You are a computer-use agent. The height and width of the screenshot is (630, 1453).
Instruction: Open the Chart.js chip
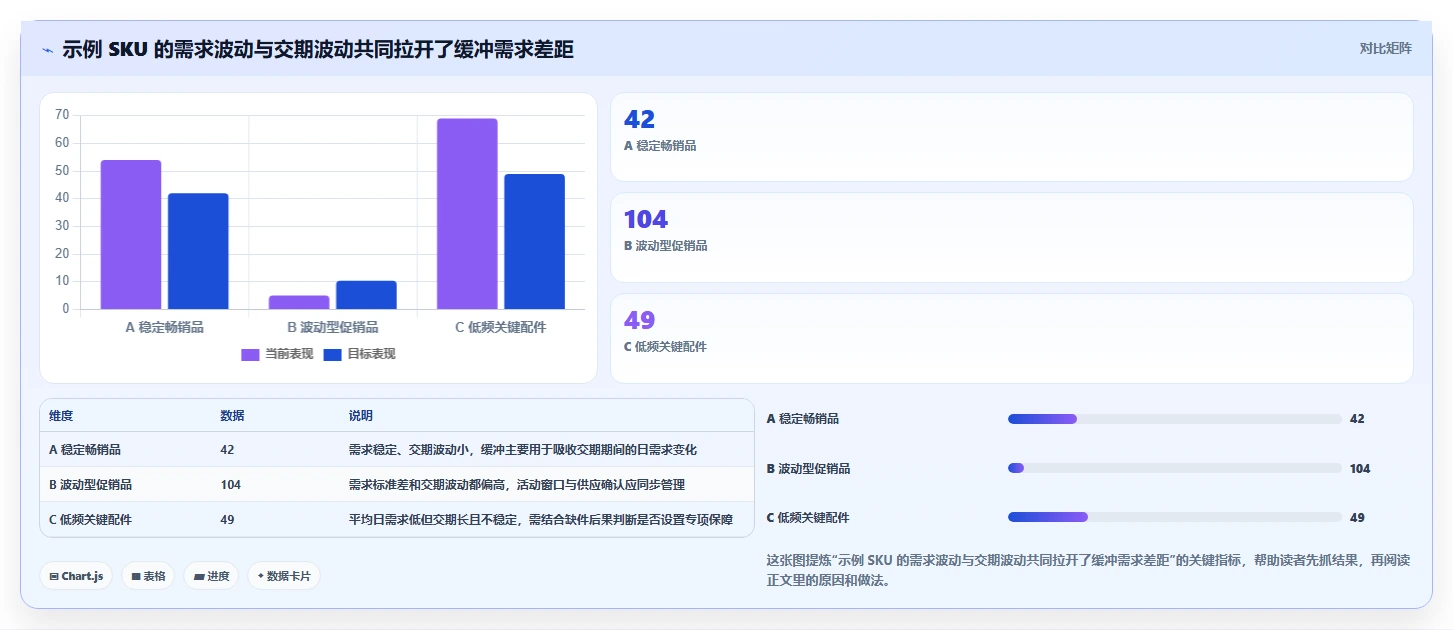76,576
